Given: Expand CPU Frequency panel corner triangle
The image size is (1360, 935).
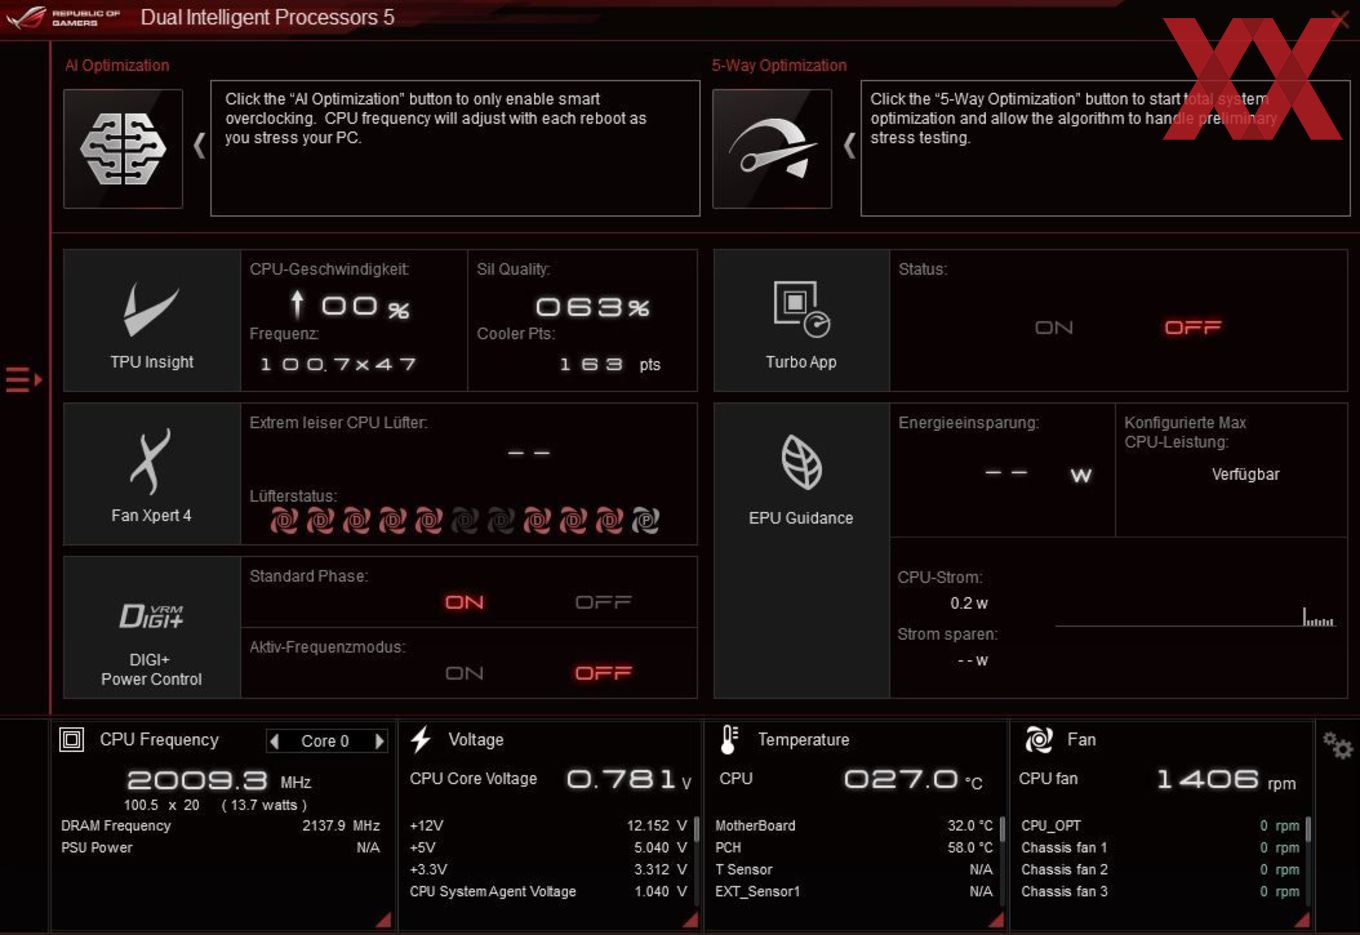Looking at the screenshot, I should (383, 919).
